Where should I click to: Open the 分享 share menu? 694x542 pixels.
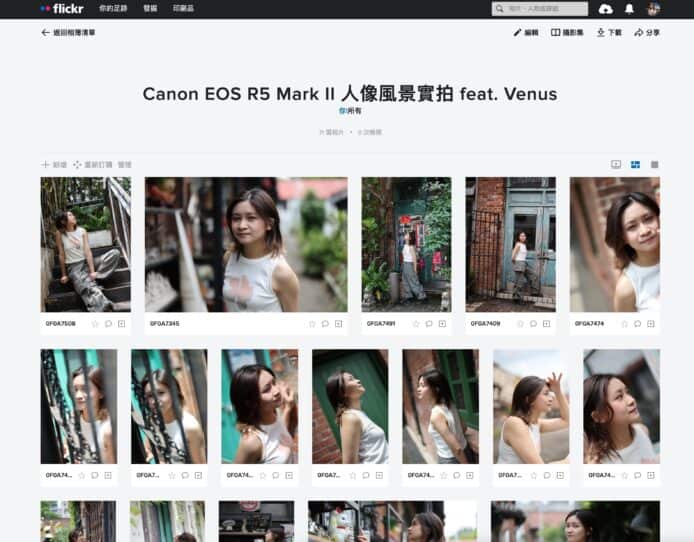(647, 33)
